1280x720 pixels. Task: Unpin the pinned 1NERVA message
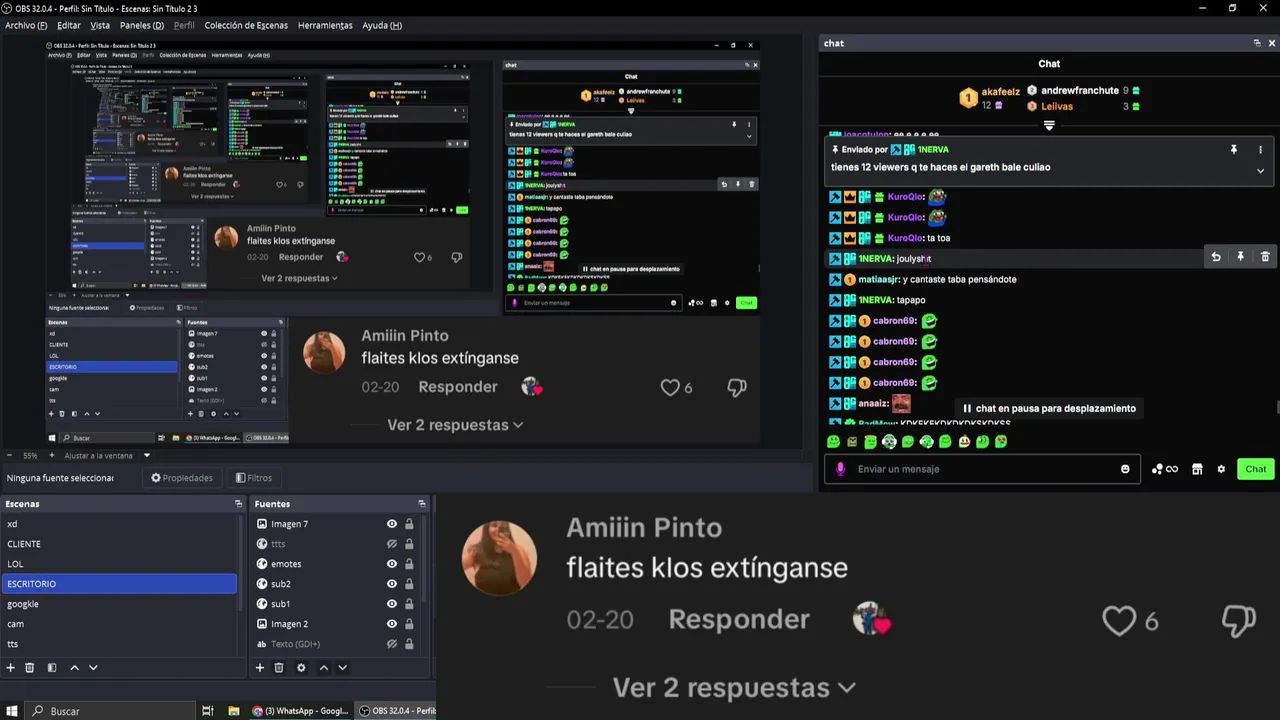coord(1233,149)
